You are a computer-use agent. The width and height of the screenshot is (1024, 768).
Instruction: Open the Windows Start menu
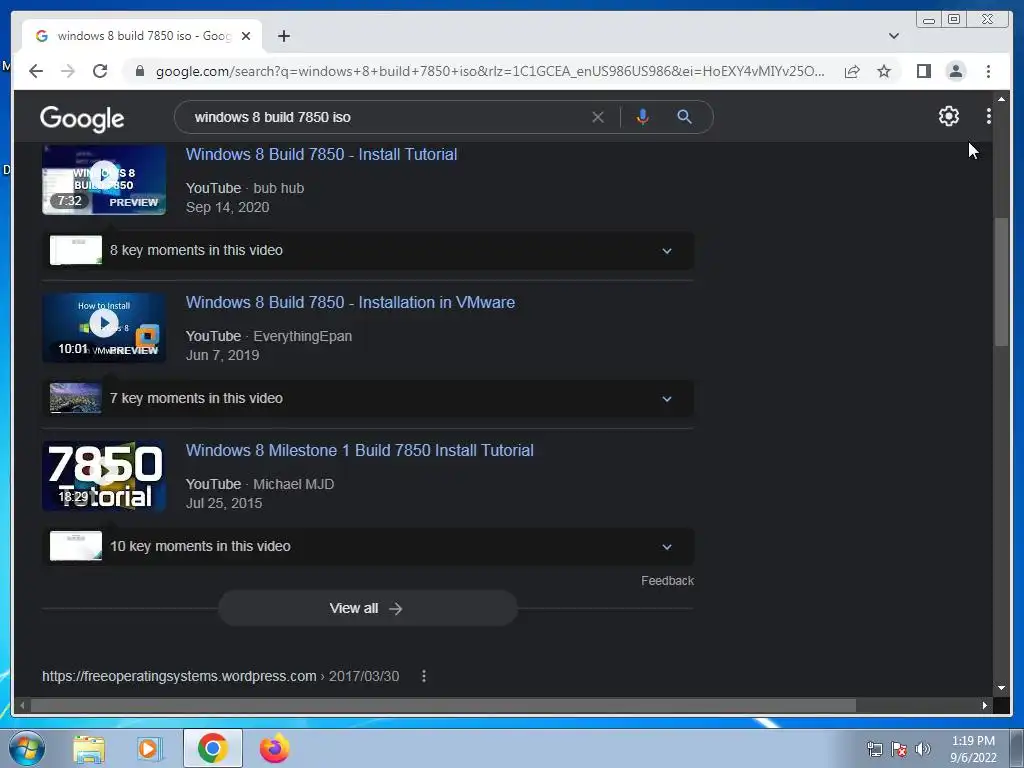[26, 748]
